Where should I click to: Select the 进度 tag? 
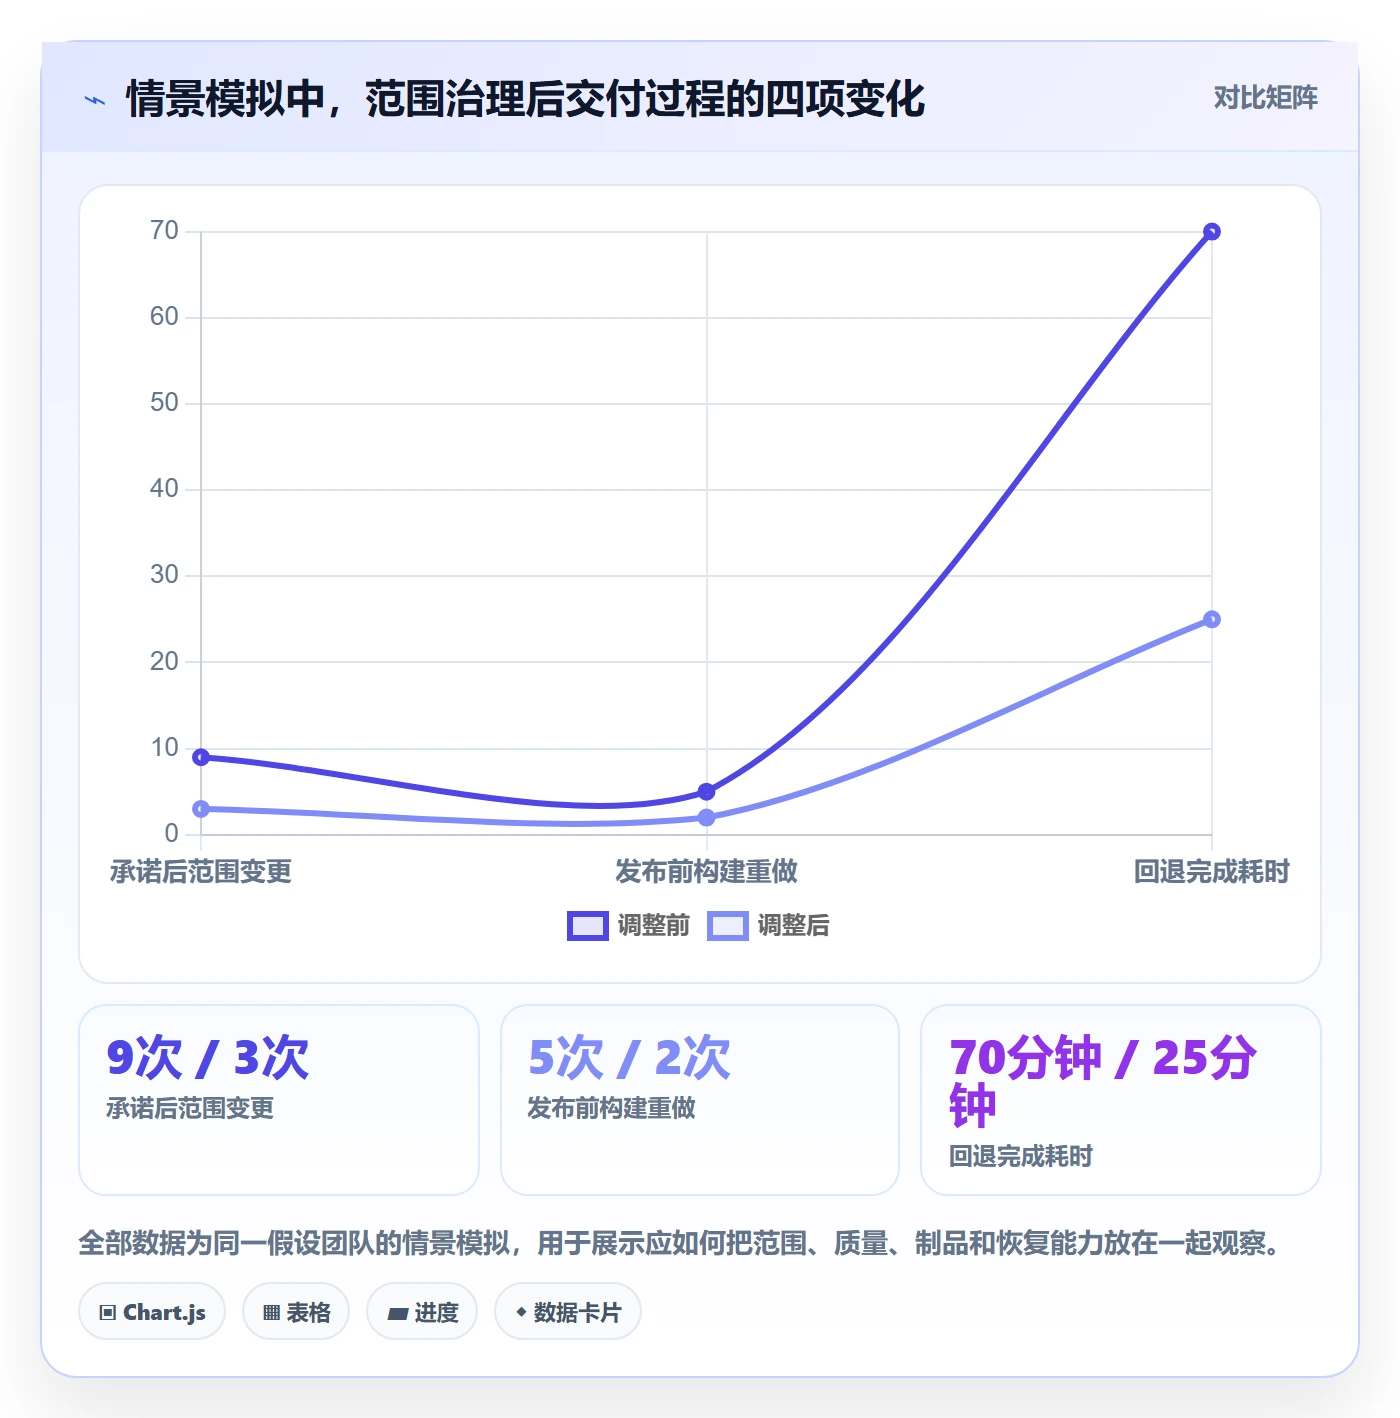[x=422, y=1312]
